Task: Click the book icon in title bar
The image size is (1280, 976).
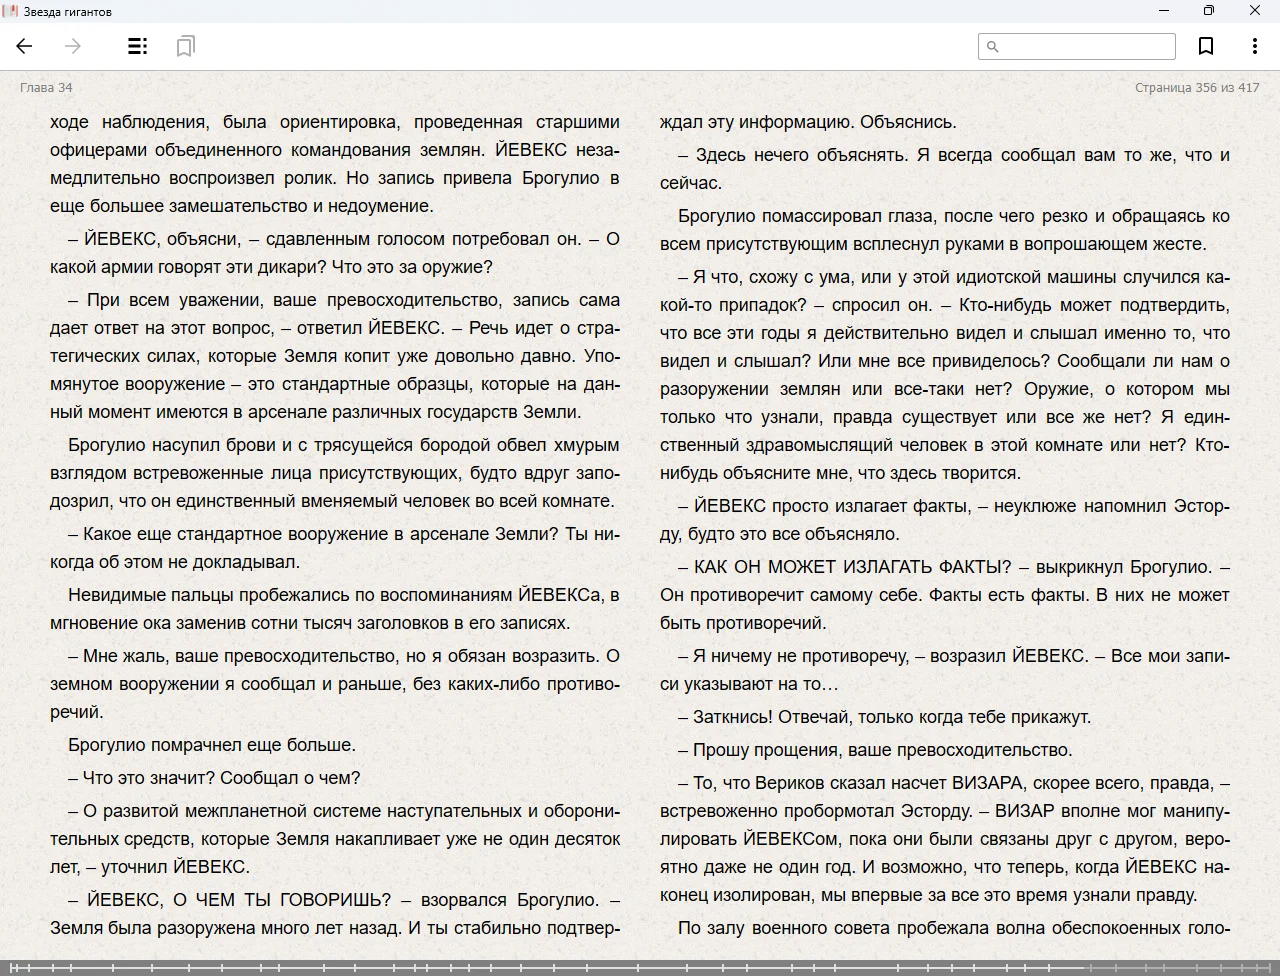Action: pos(11,11)
